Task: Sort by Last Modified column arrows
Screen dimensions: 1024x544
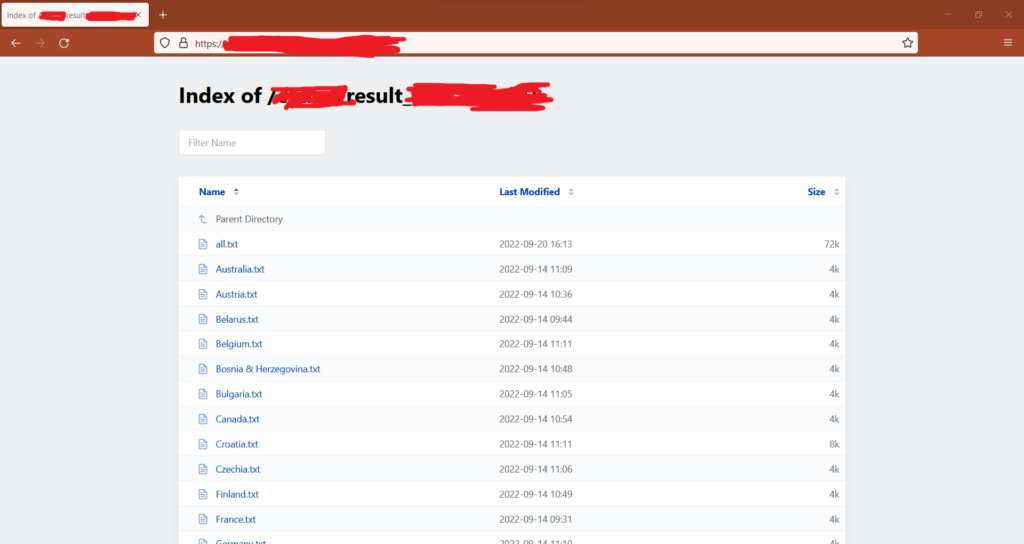Action: tap(571, 192)
